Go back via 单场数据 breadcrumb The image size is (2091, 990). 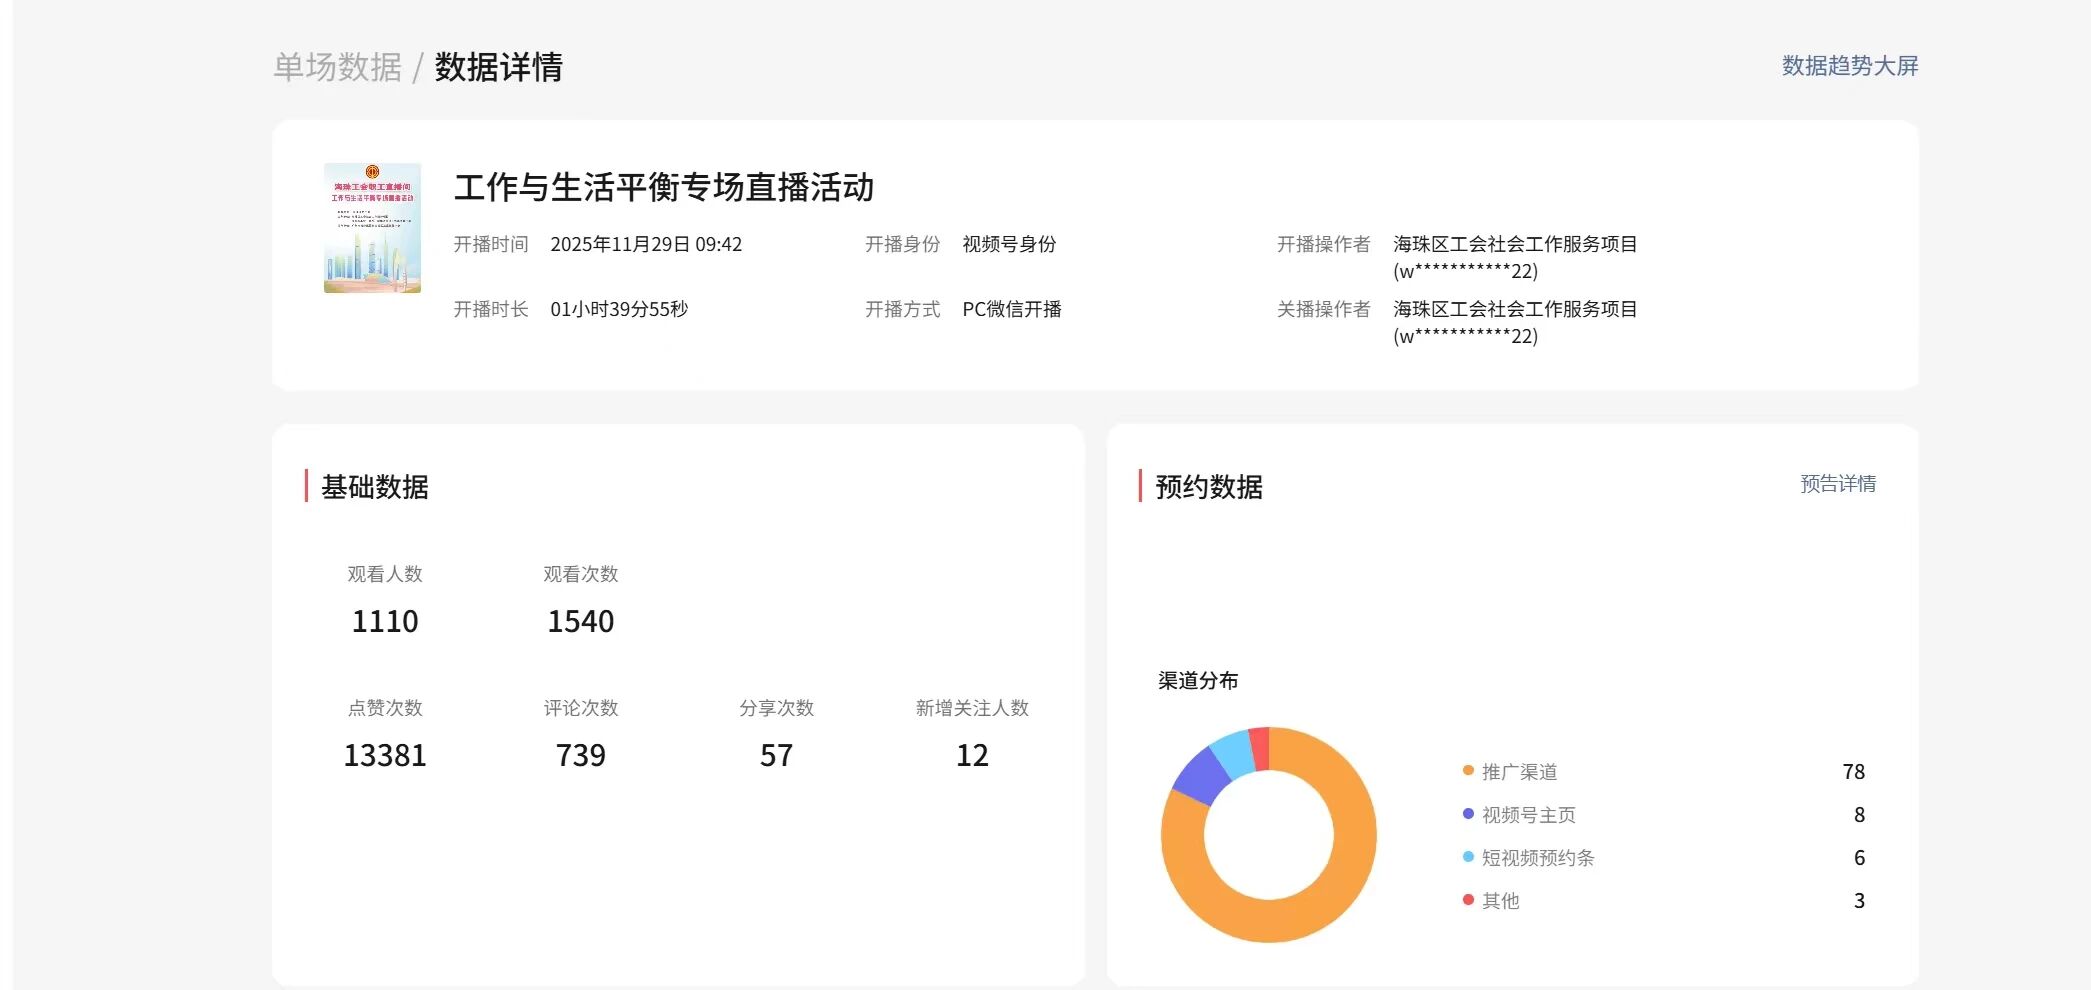pyautogui.click(x=338, y=67)
